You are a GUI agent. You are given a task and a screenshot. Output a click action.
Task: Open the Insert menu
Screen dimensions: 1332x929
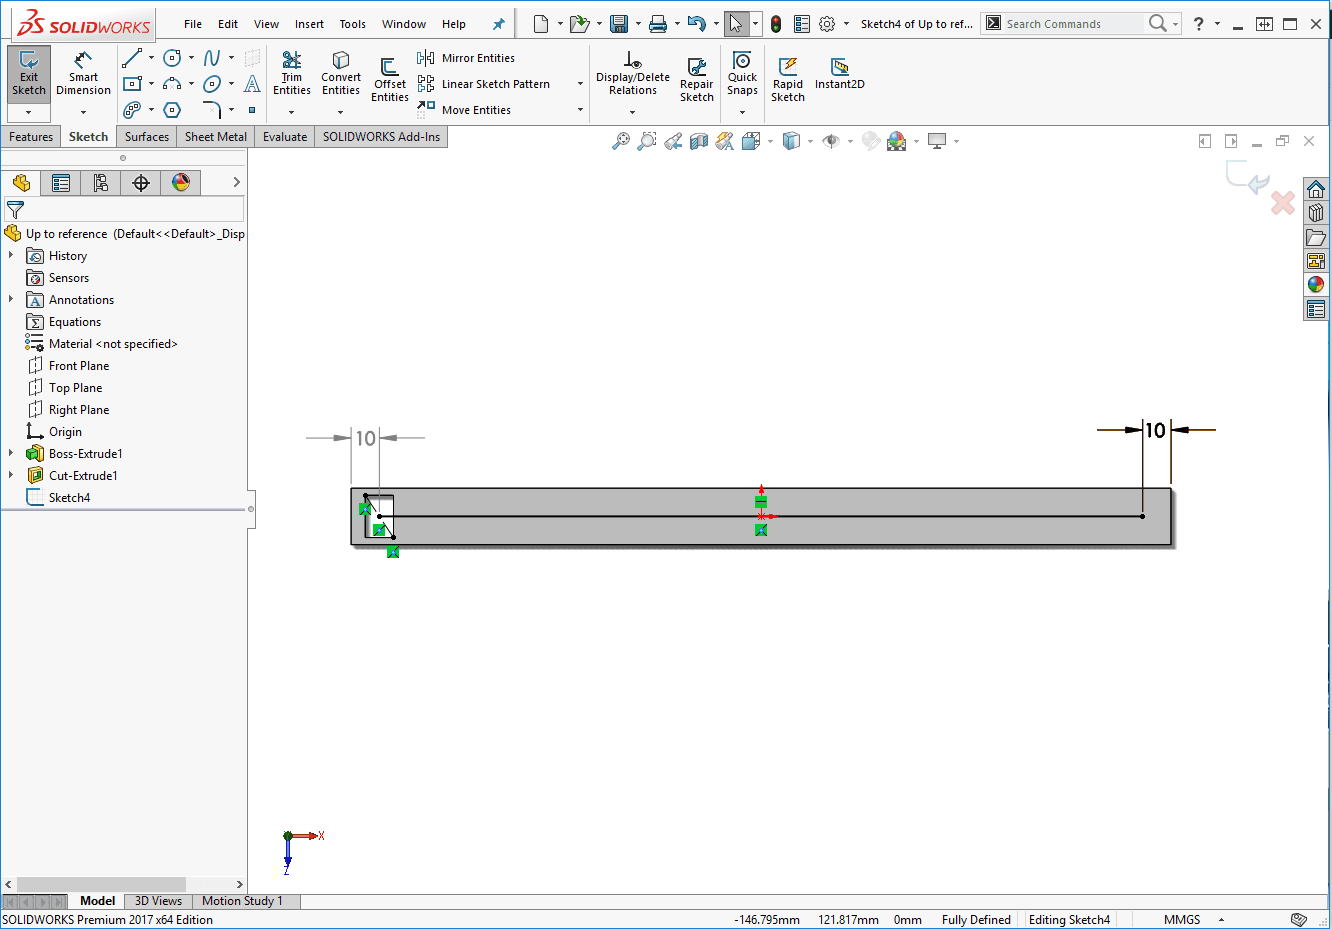[x=309, y=24]
